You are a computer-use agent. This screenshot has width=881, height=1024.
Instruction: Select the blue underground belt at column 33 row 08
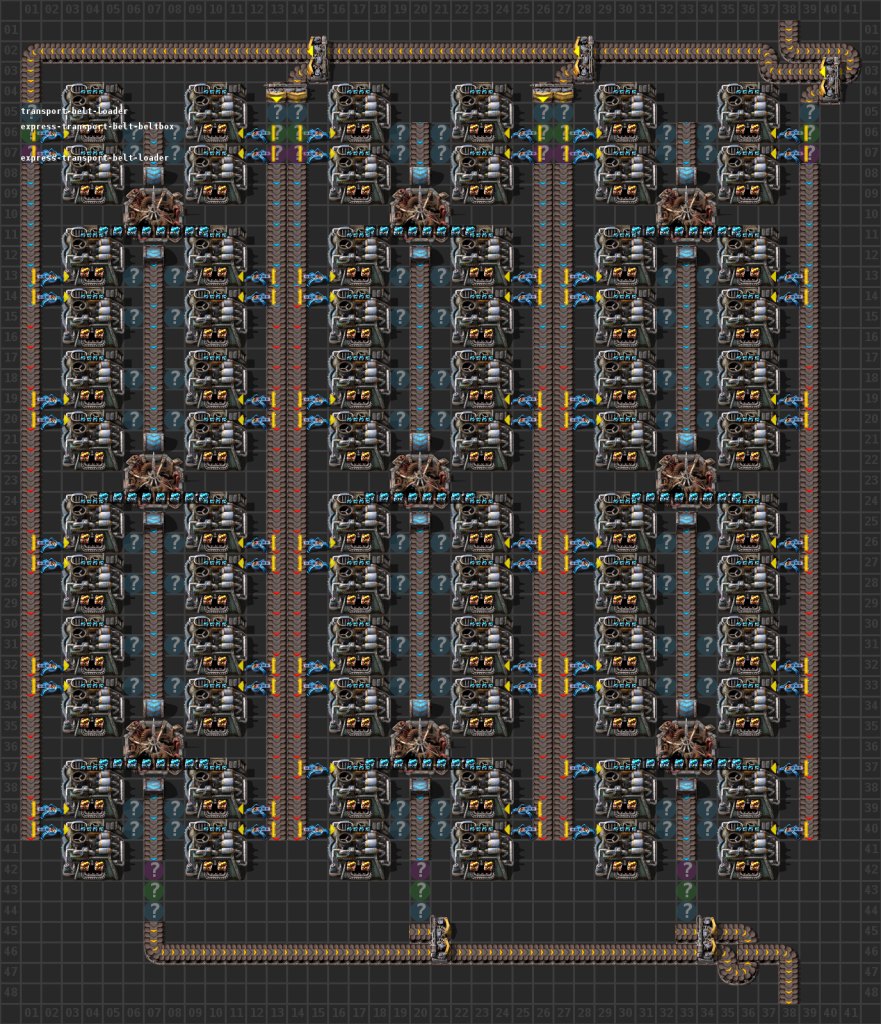[686, 174]
